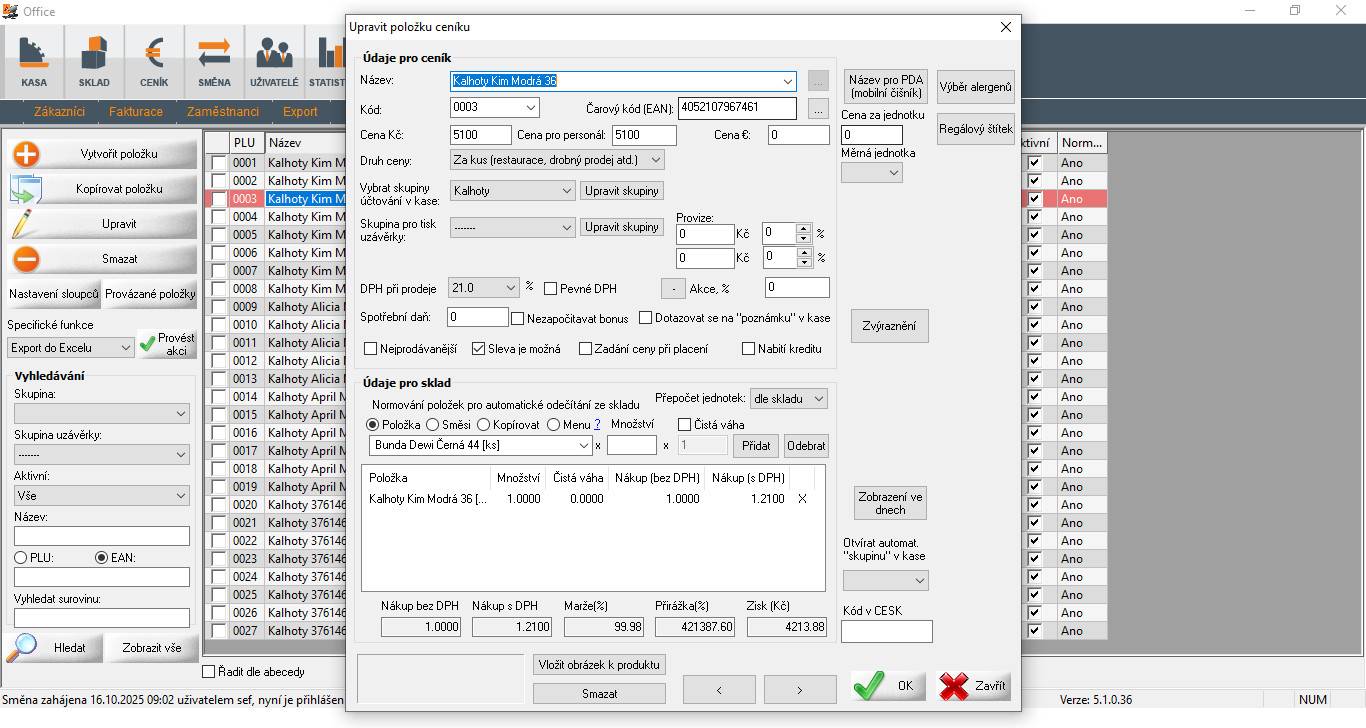
Task: Expand Přepočet jednotek dropdown
Action: click(818, 399)
